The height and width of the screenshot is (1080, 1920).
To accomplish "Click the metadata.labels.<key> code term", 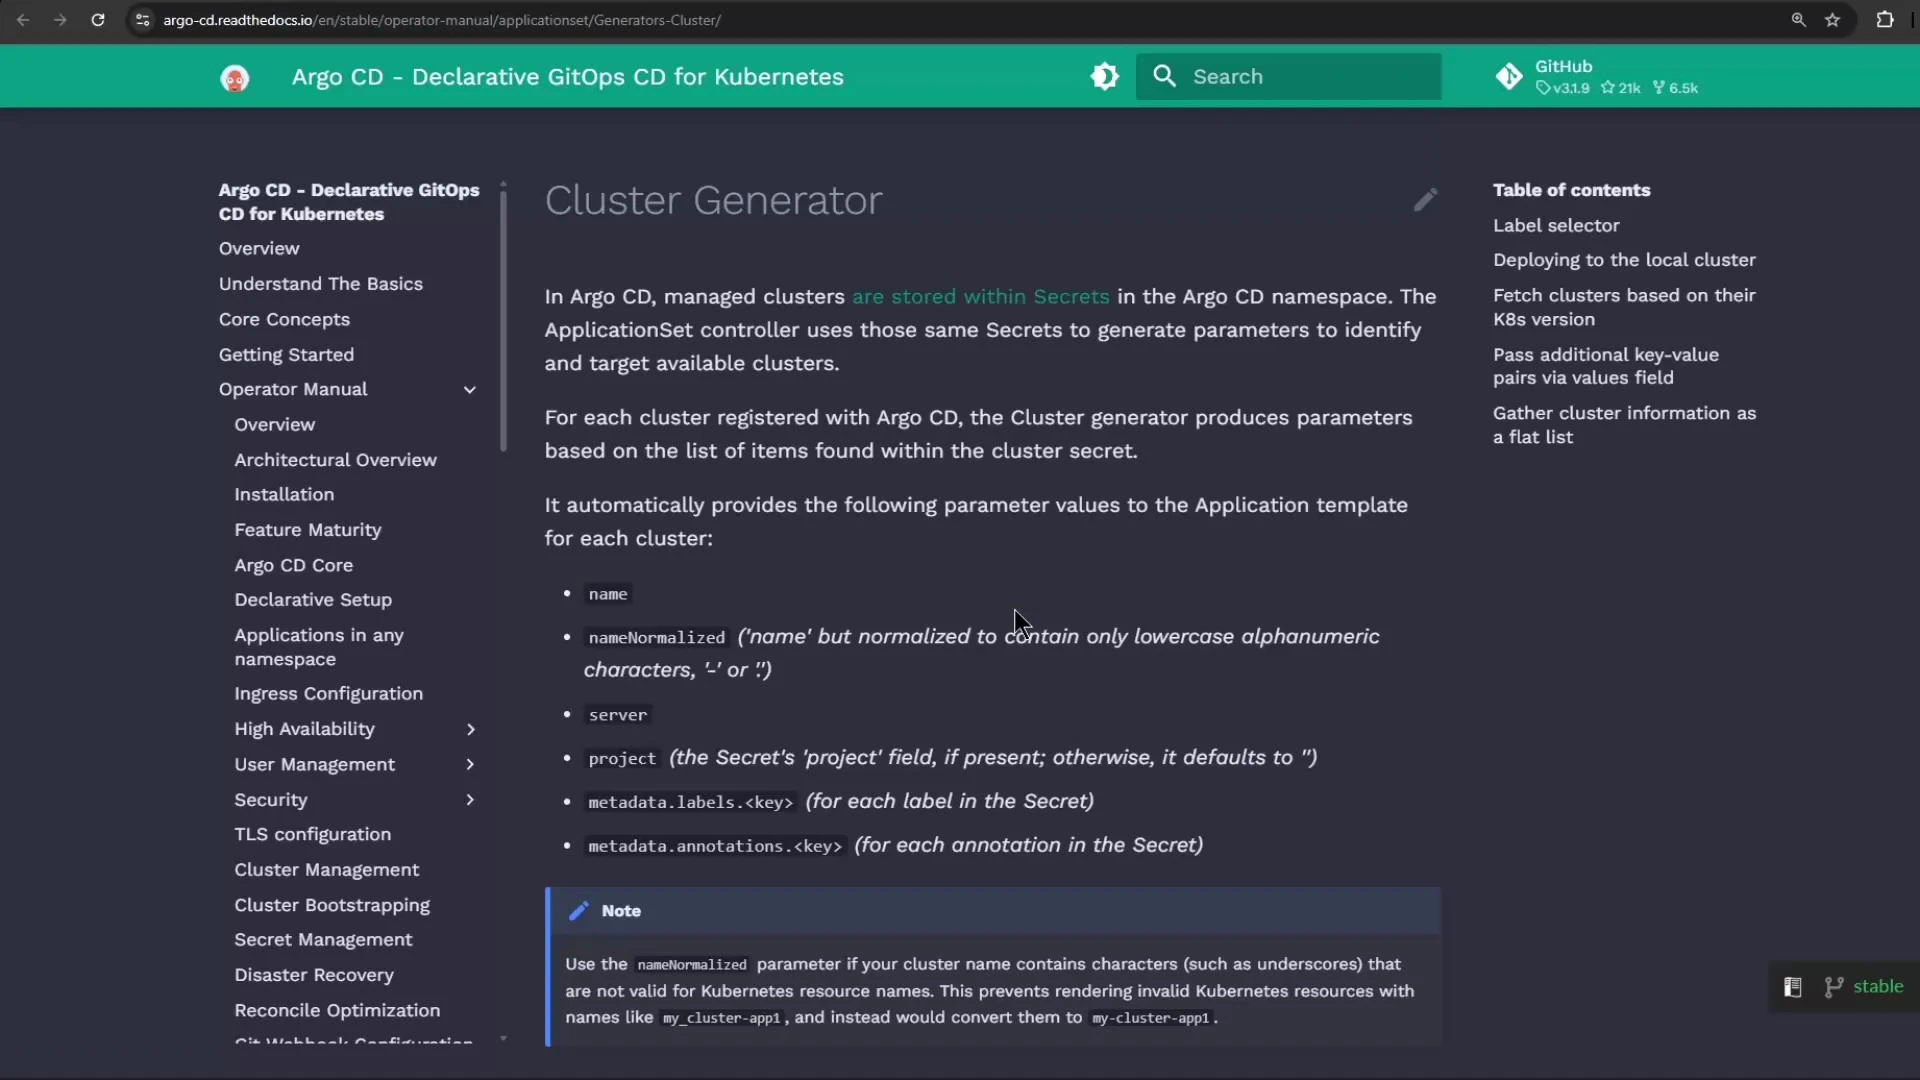I will 690,802.
